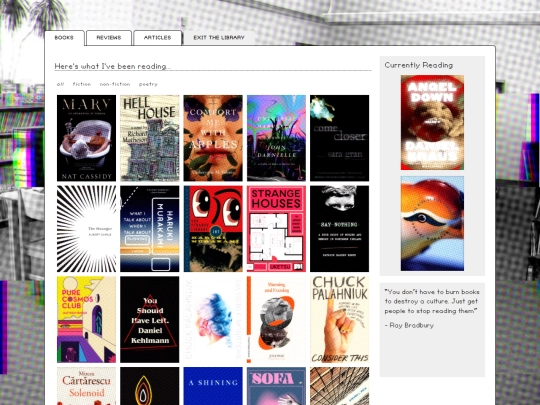Click Exit the Library tab

click(219, 38)
